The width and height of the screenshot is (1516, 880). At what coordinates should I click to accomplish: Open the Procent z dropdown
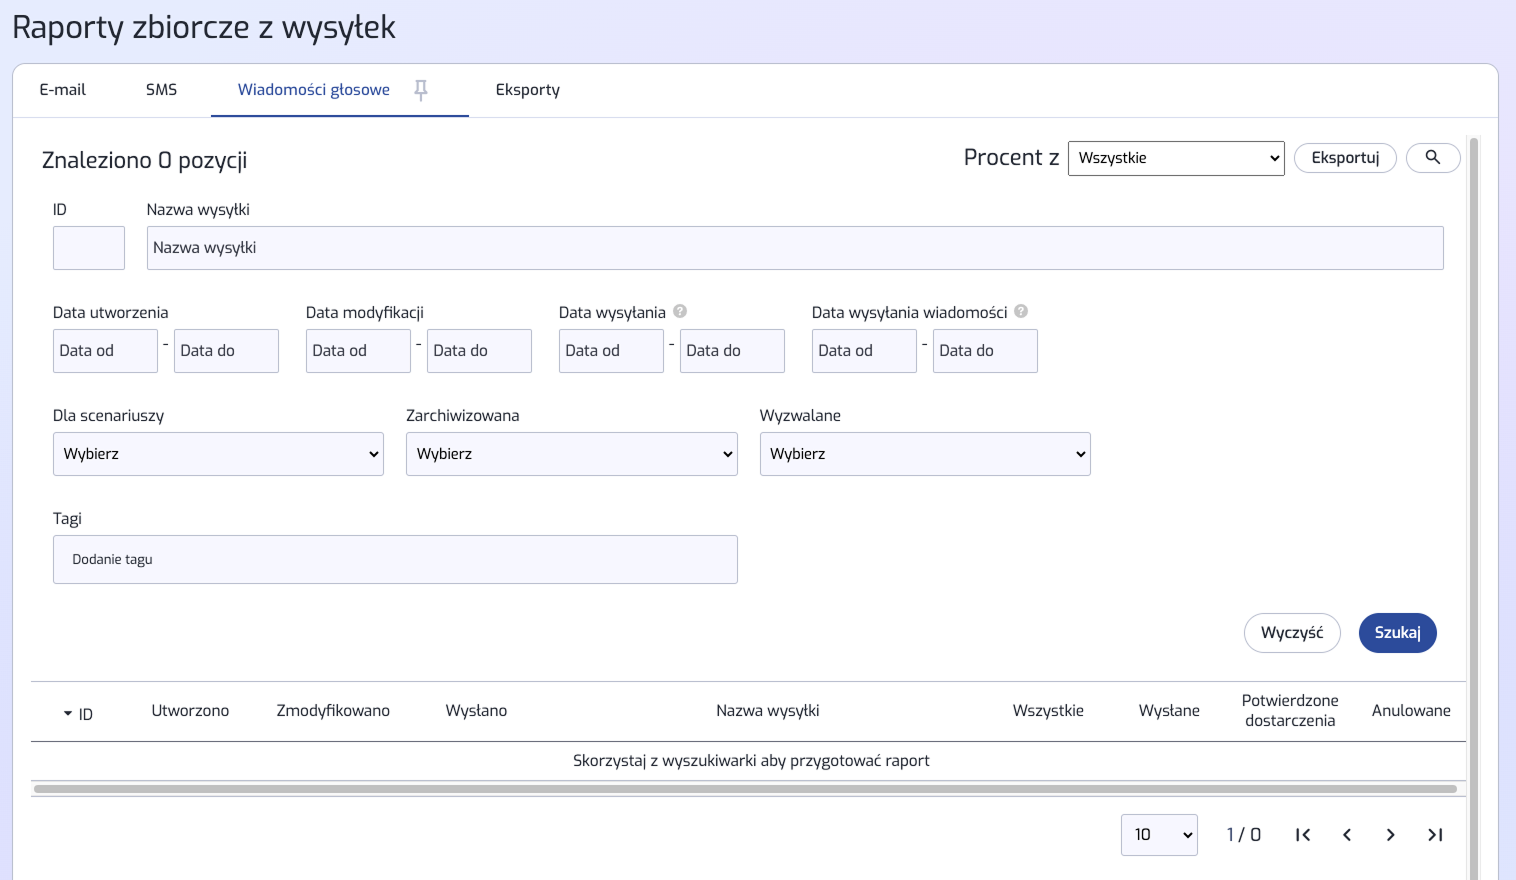[x=1175, y=158]
